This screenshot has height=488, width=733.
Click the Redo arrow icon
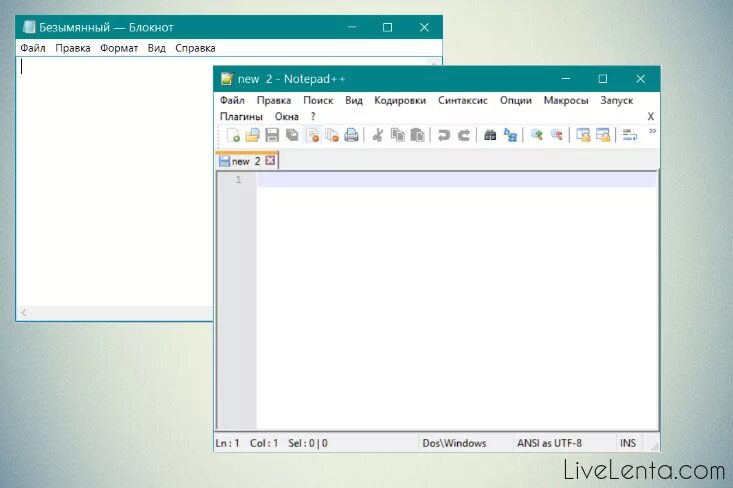click(464, 135)
